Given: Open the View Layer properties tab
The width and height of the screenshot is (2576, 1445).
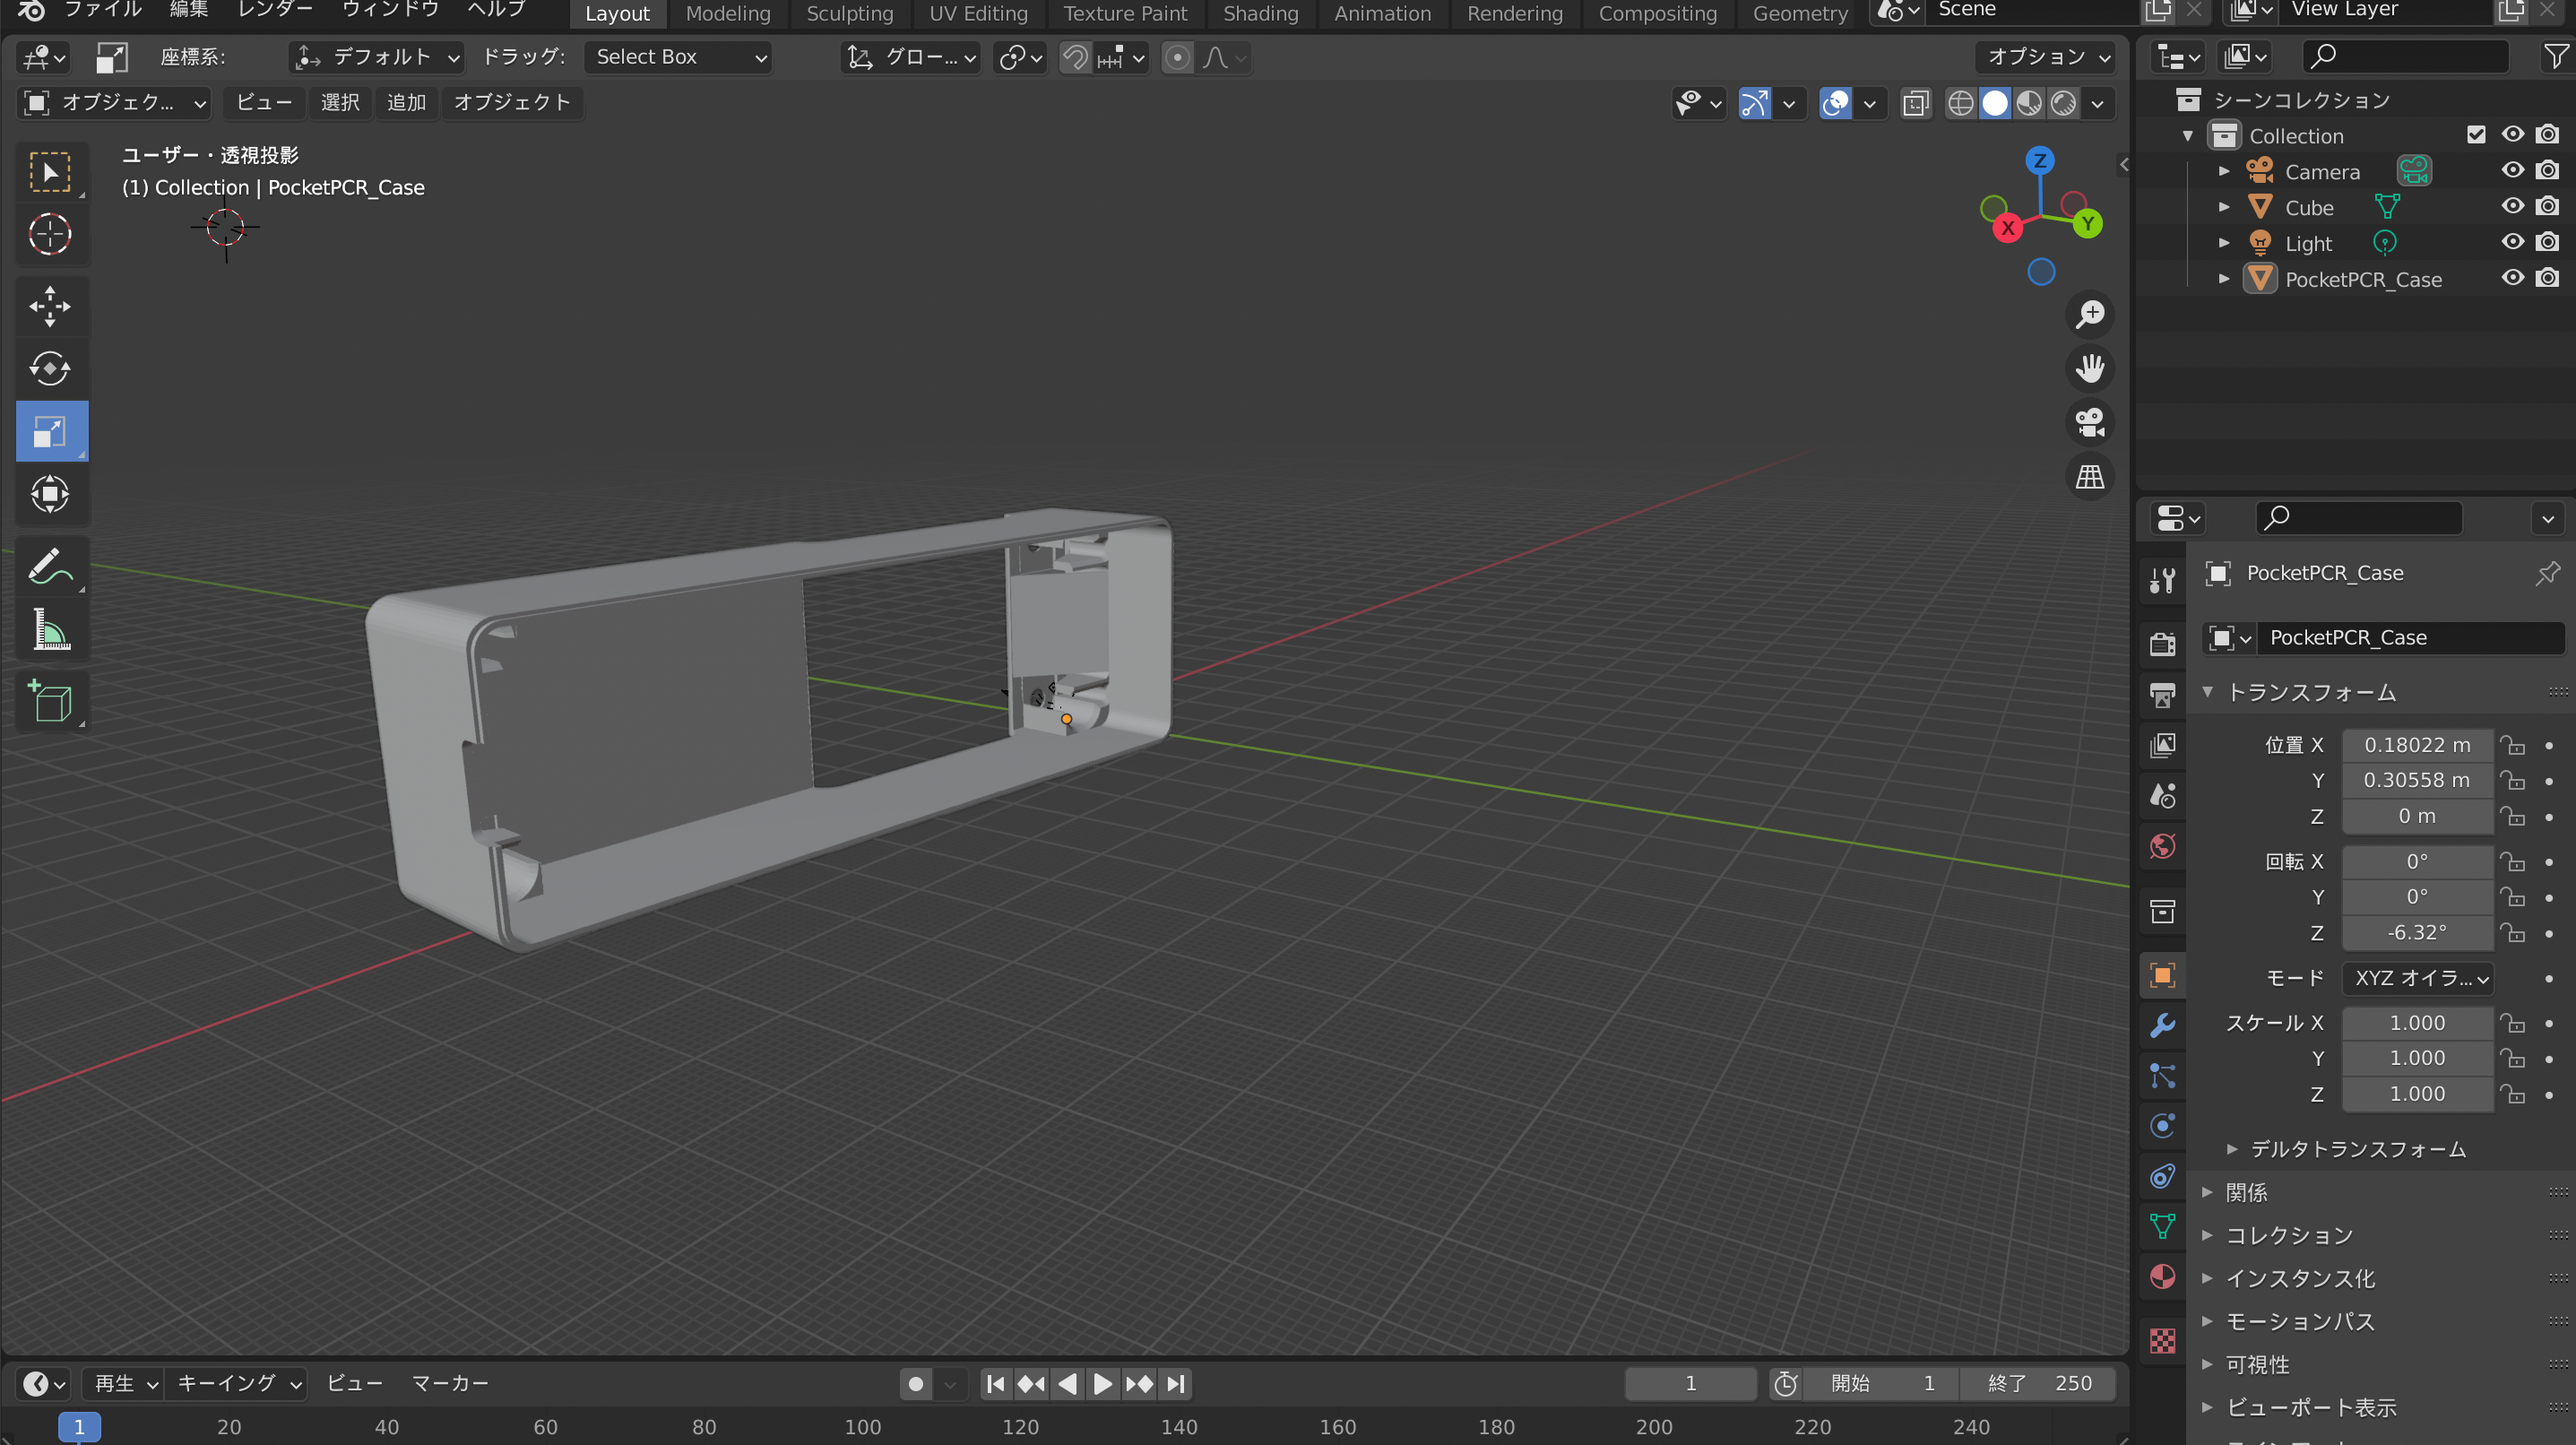Looking at the screenshot, I should (2162, 745).
